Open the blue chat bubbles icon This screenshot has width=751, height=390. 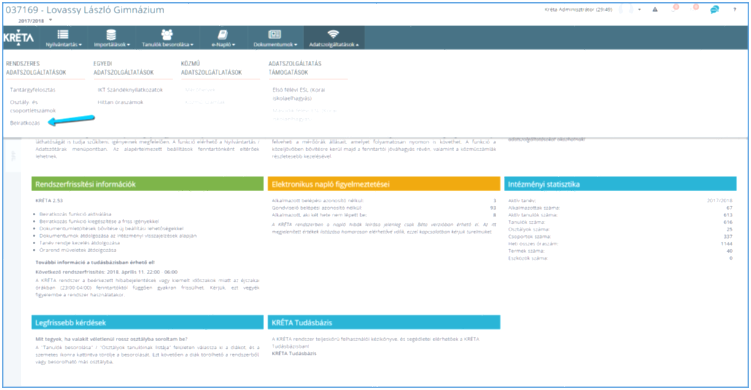coord(714,10)
